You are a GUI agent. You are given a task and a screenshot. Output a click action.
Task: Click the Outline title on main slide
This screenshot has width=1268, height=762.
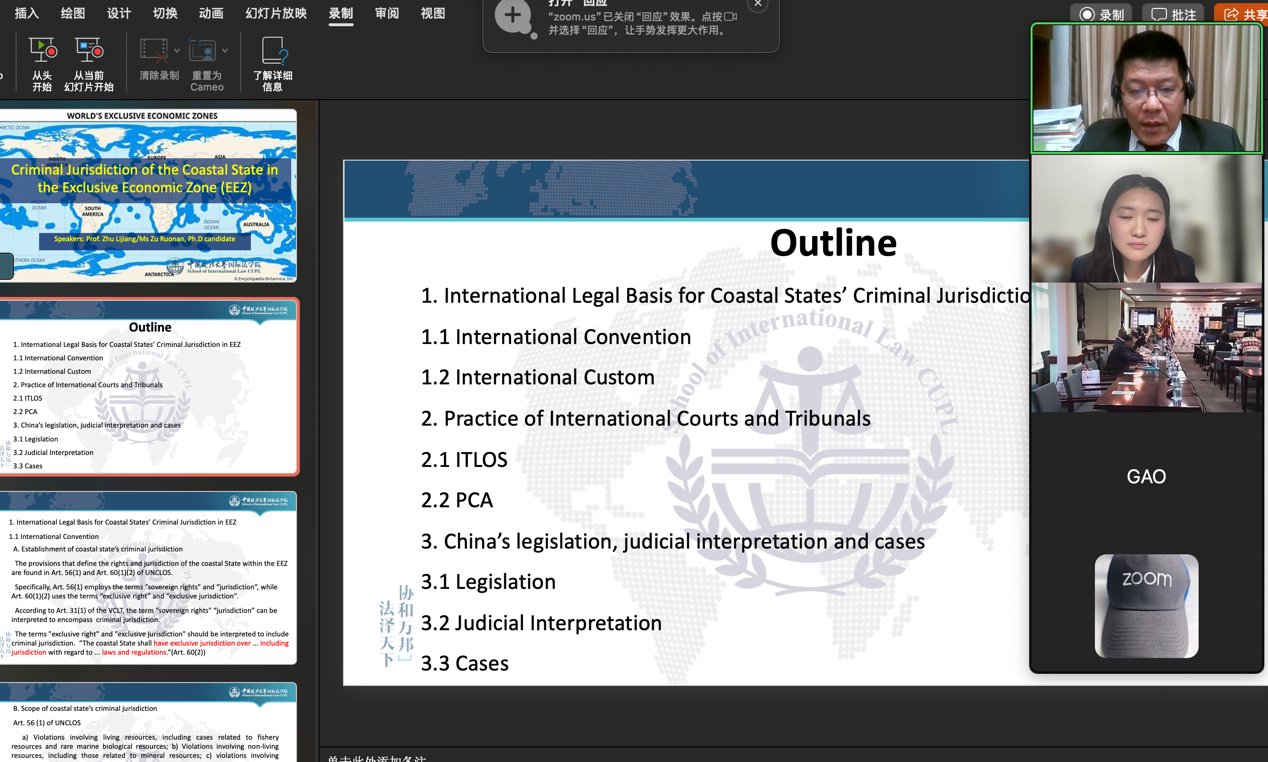(x=832, y=243)
